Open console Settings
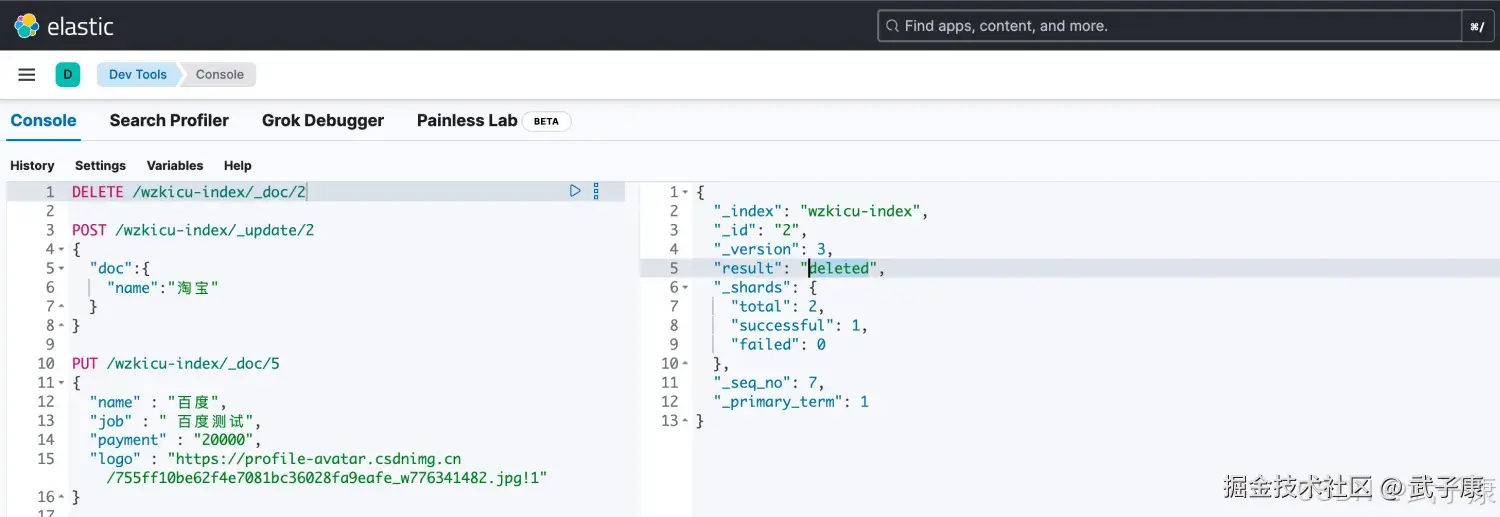The width and height of the screenshot is (1500, 517). (x=100, y=166)
